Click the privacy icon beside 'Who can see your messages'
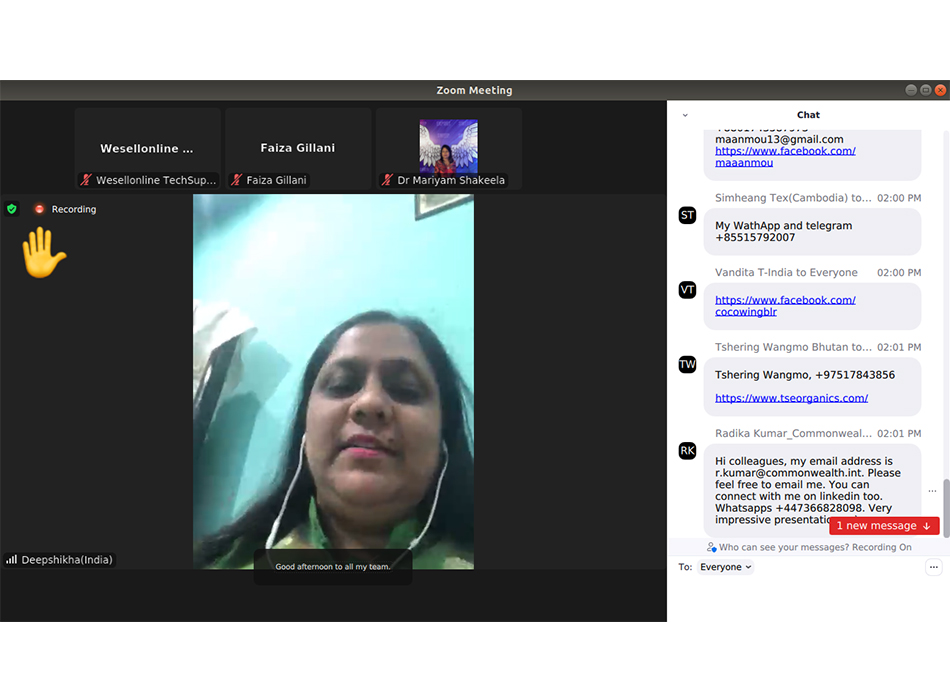This screenshot has width=950, height=700. point(711,547)
